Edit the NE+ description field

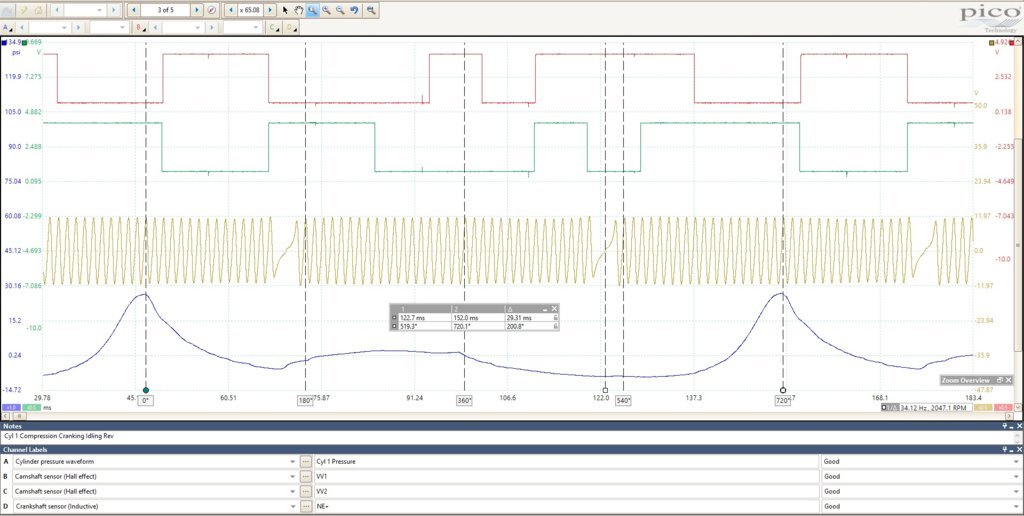566,506
